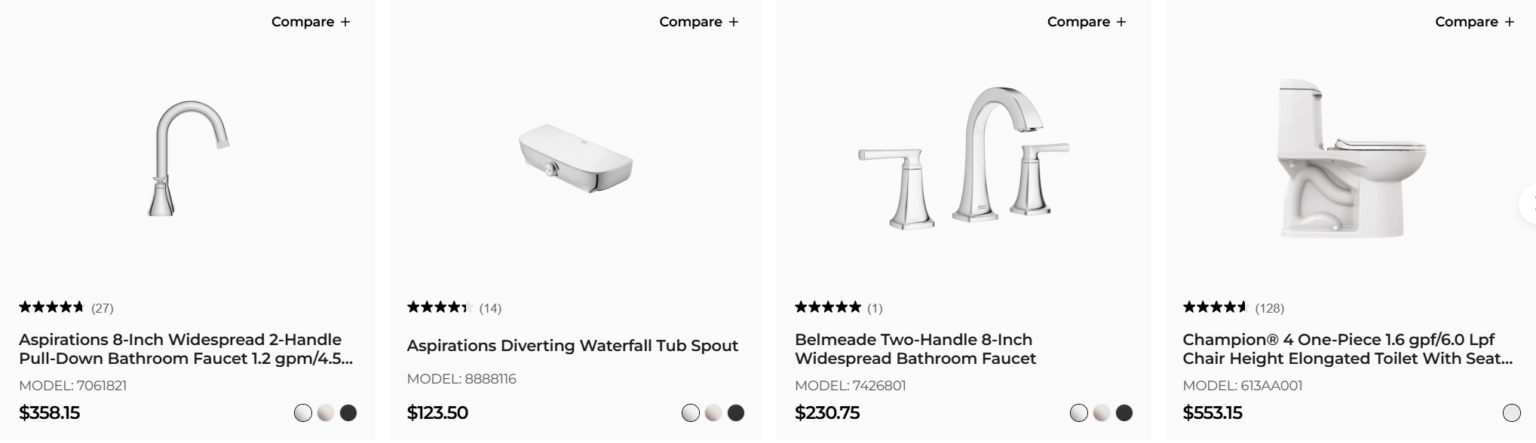
Task: Open Aspirations Diverting Waterfall Tub Spout title link
Action: pos(572,346)
